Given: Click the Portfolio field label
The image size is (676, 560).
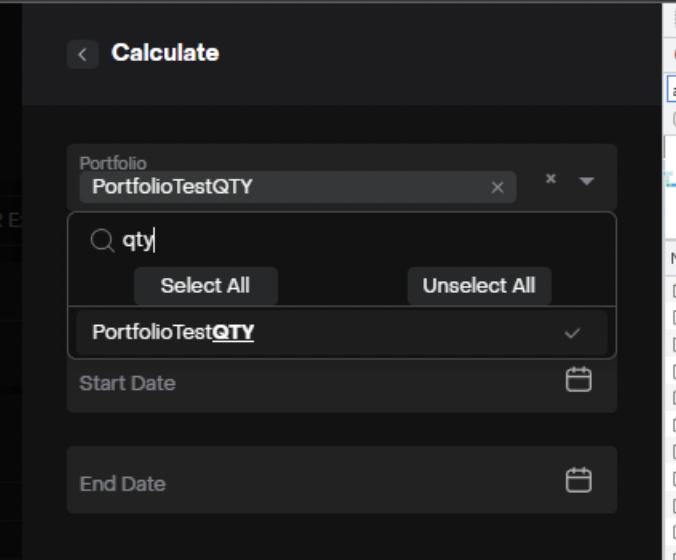Looking at the screenshot, I should 113,163.
